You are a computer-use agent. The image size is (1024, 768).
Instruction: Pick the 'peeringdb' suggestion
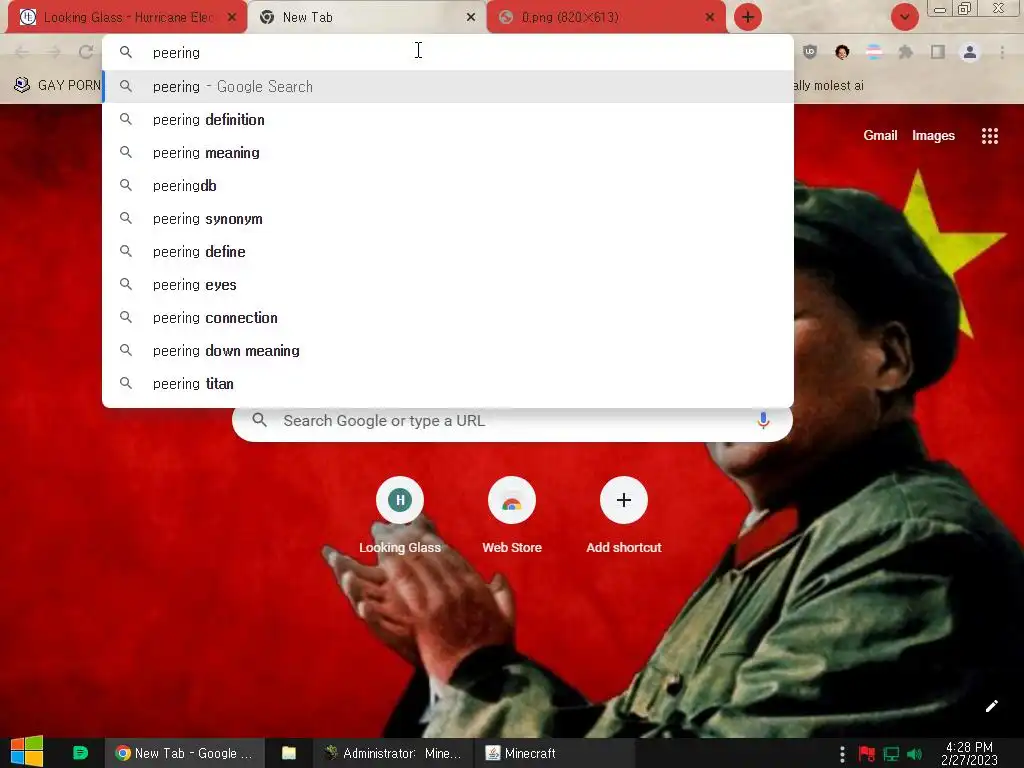pos(448,185)
